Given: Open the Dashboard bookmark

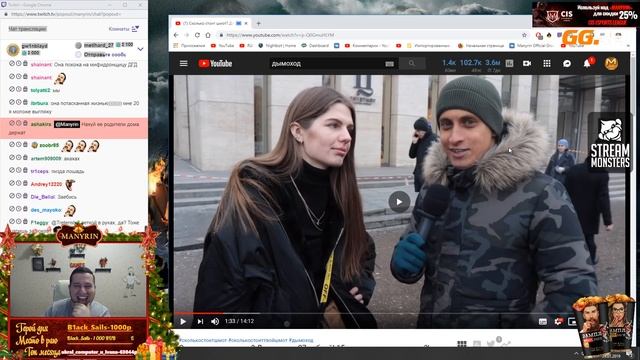Looking at the screenshot, I should pos(315,46).
